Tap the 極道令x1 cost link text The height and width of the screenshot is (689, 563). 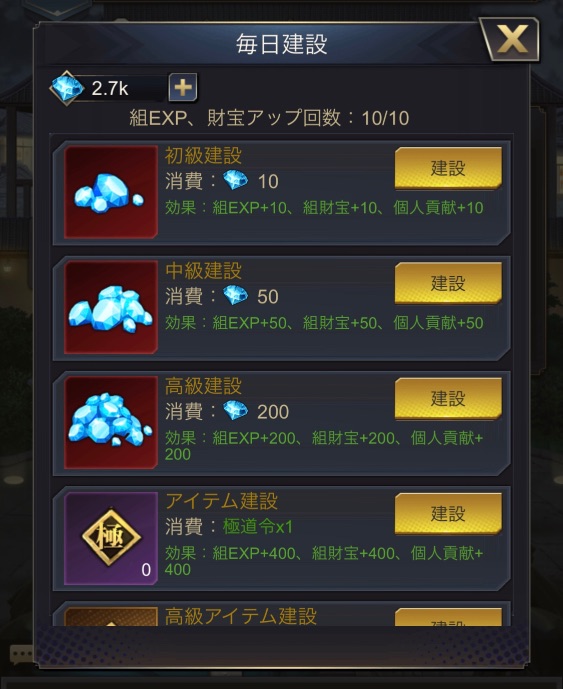tap(258, 526)
